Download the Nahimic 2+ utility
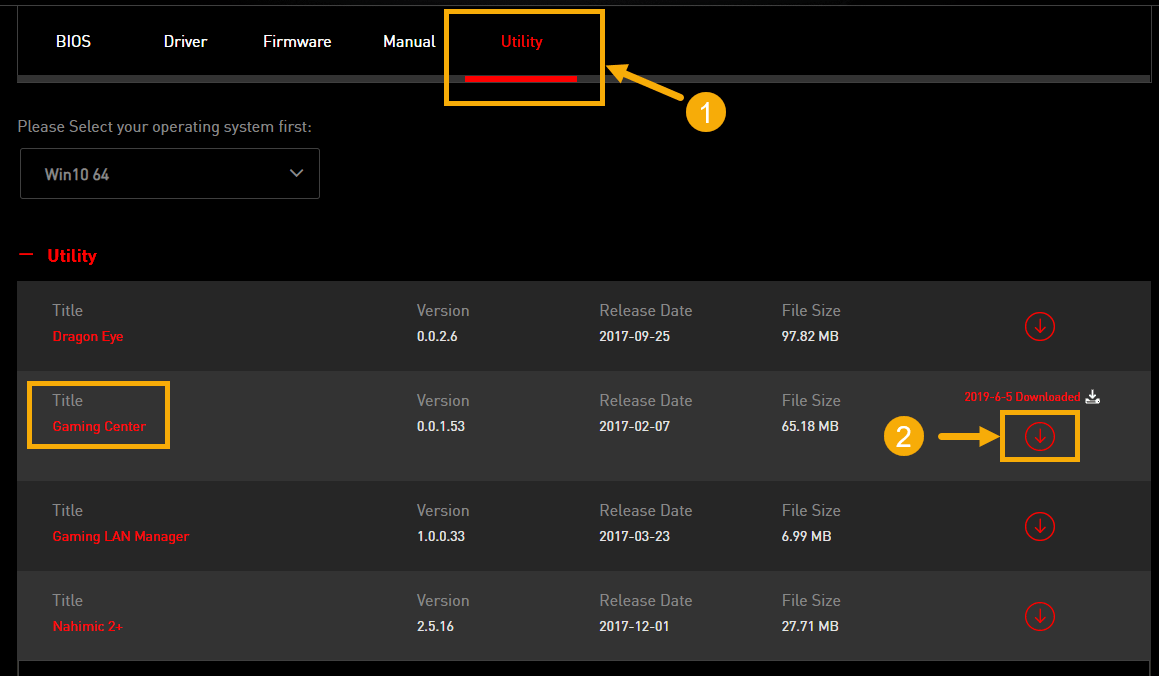 (1039, 616)
